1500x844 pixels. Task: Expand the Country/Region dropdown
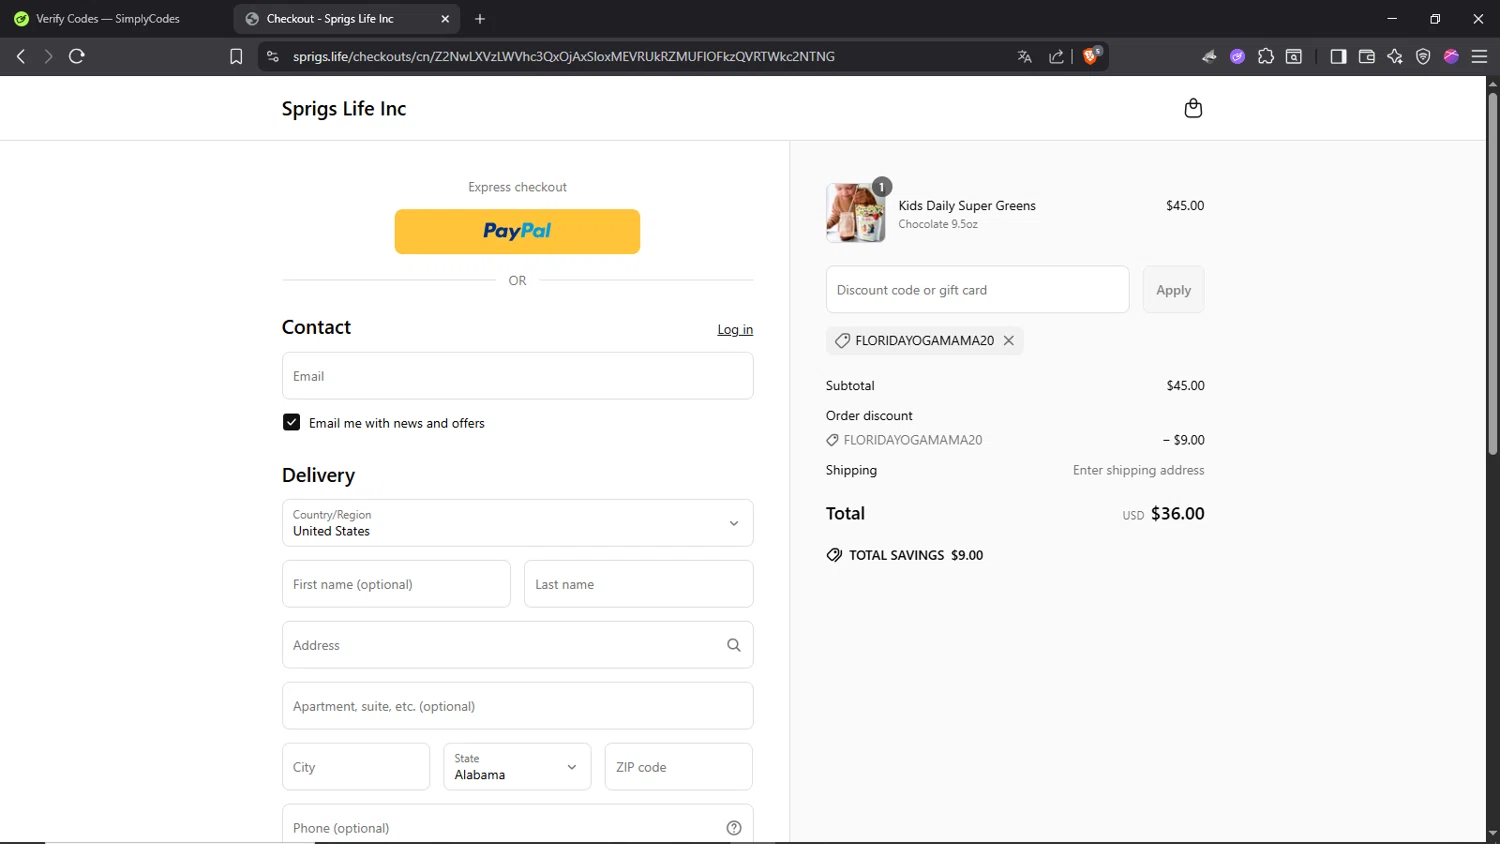[x=518, y=523]
